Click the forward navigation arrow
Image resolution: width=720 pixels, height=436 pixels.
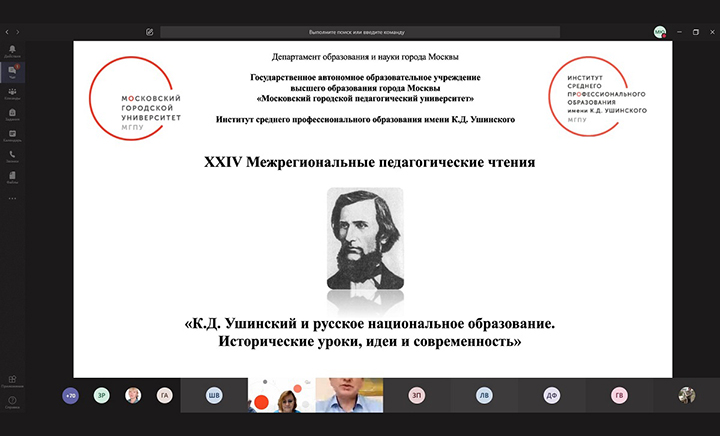tap(19, 32)
